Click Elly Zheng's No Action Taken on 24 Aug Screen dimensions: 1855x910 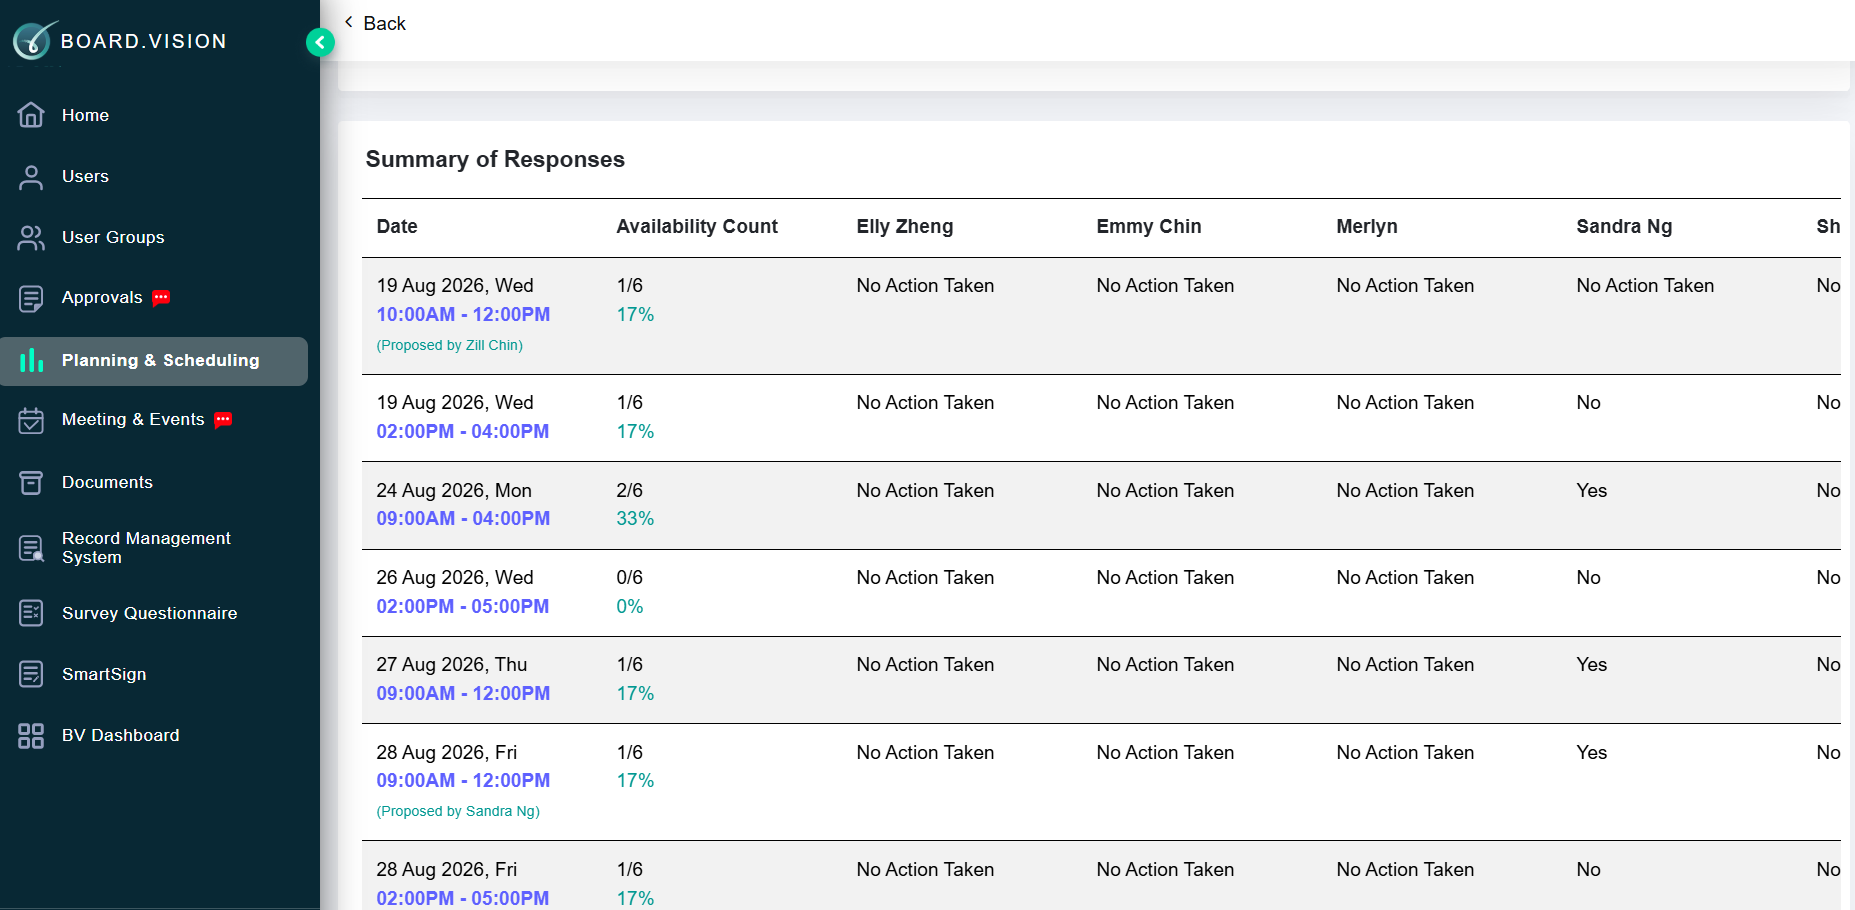click(x=925, y=491)
